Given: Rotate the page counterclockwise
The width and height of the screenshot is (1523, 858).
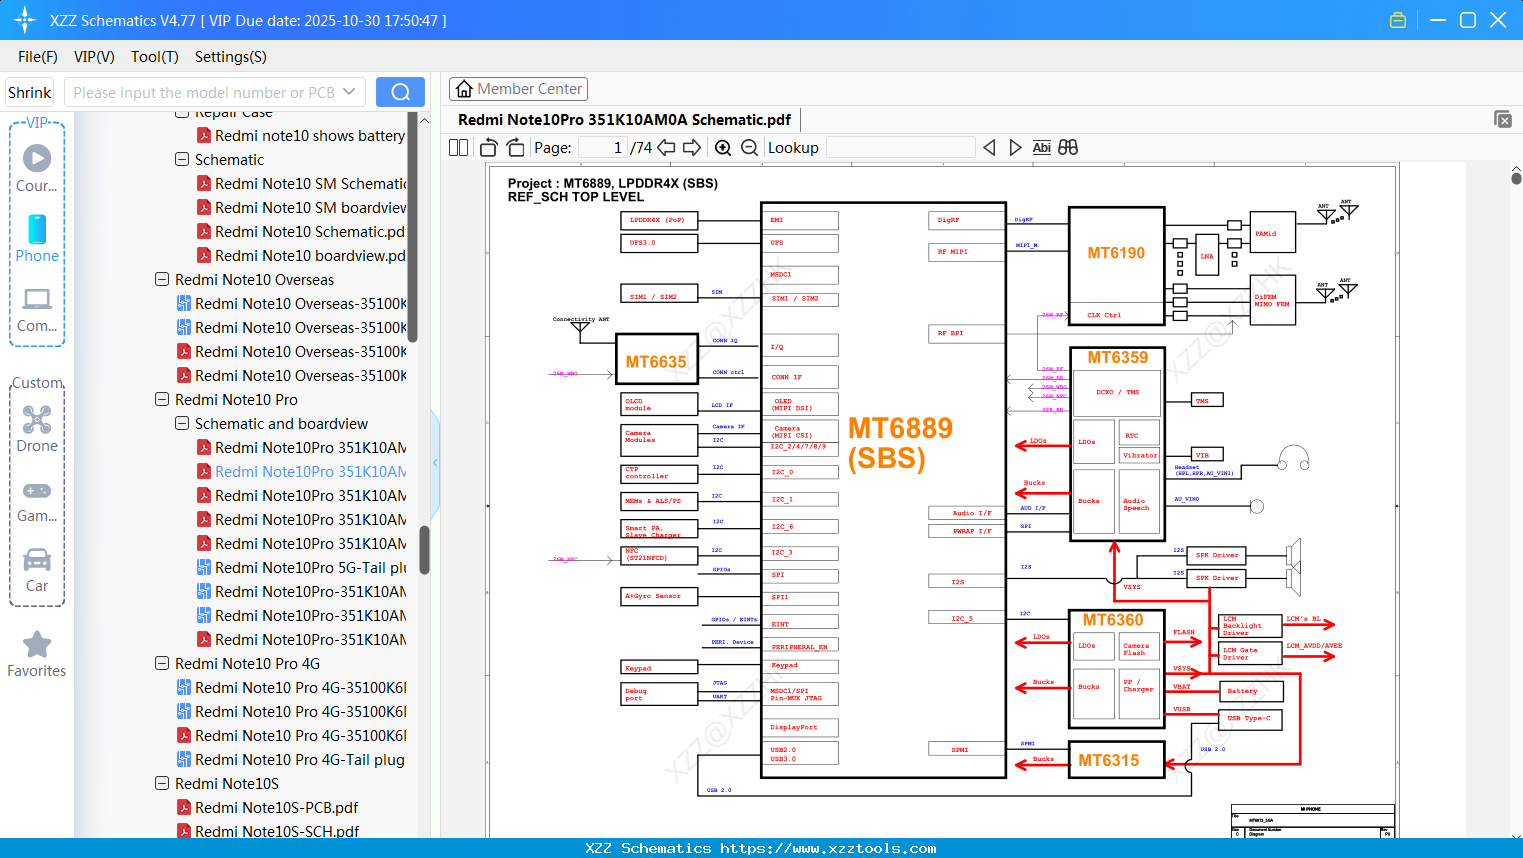Looking at the screenshot, I should click(489, 148).
